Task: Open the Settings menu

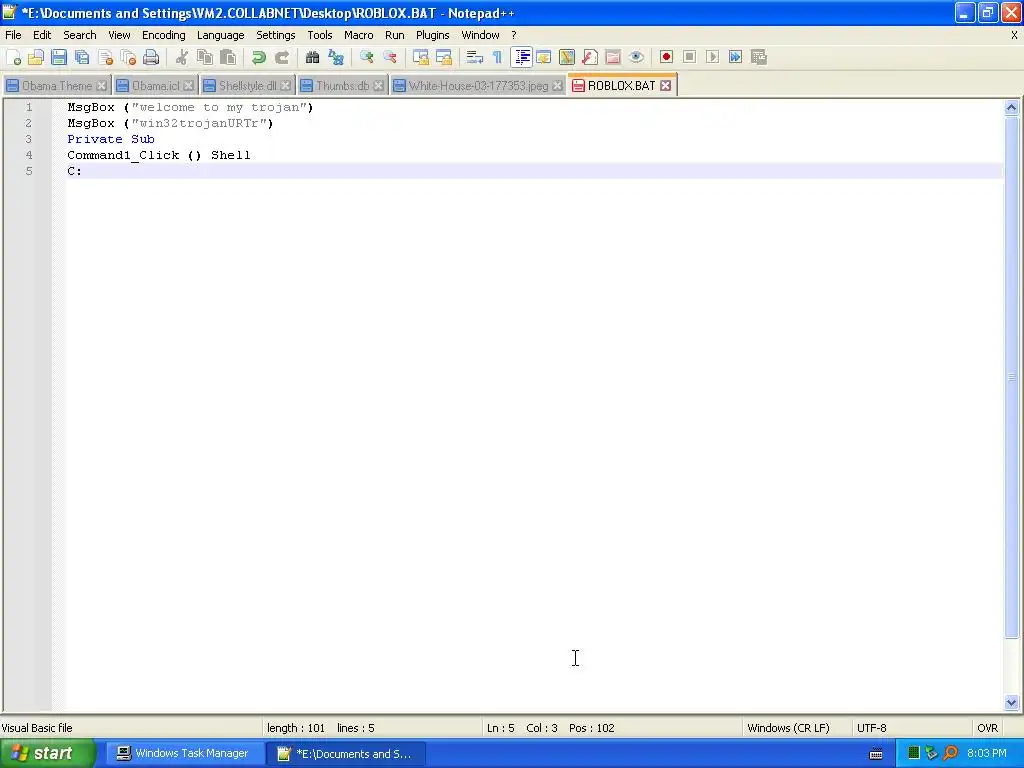Action: pos(276,35)
